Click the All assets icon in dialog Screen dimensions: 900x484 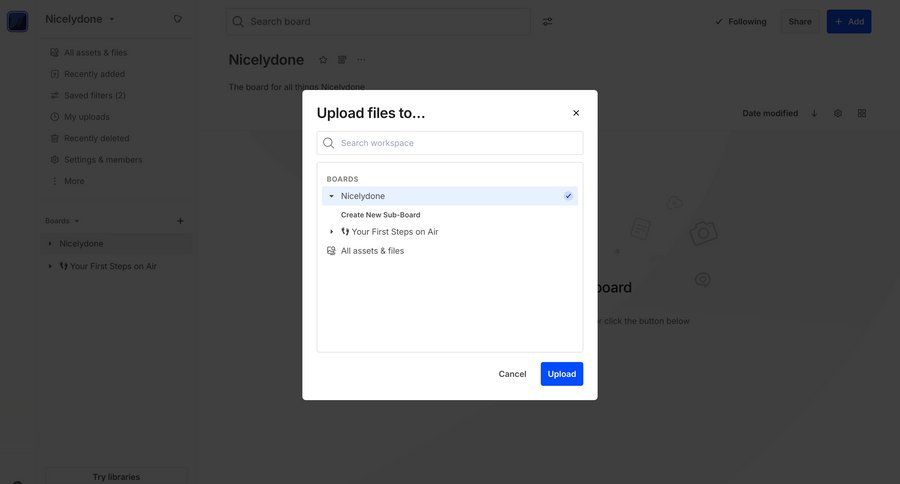(331, 251)
